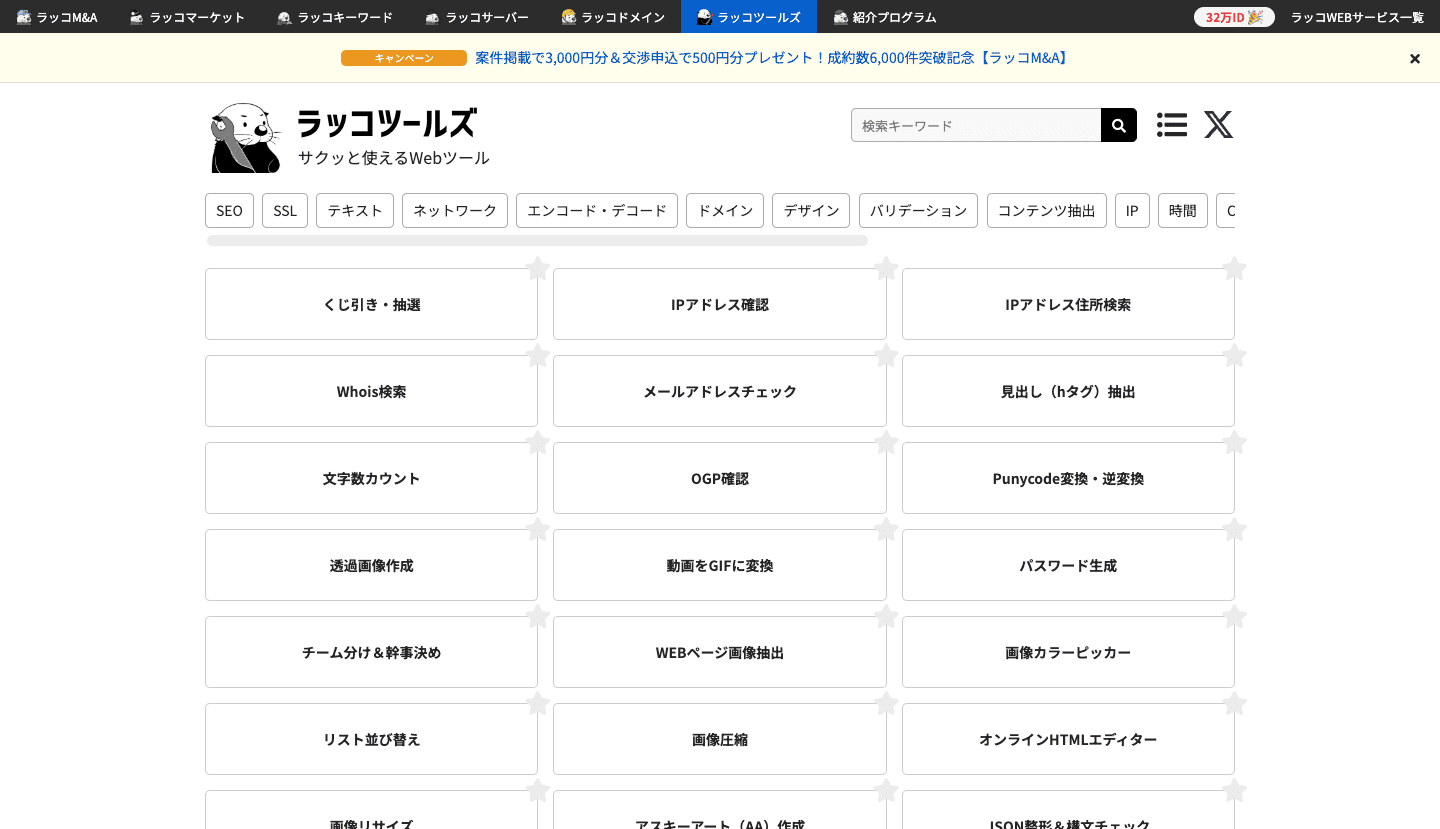Open the ラッコキーワード menu item

[x=334, y=16]
